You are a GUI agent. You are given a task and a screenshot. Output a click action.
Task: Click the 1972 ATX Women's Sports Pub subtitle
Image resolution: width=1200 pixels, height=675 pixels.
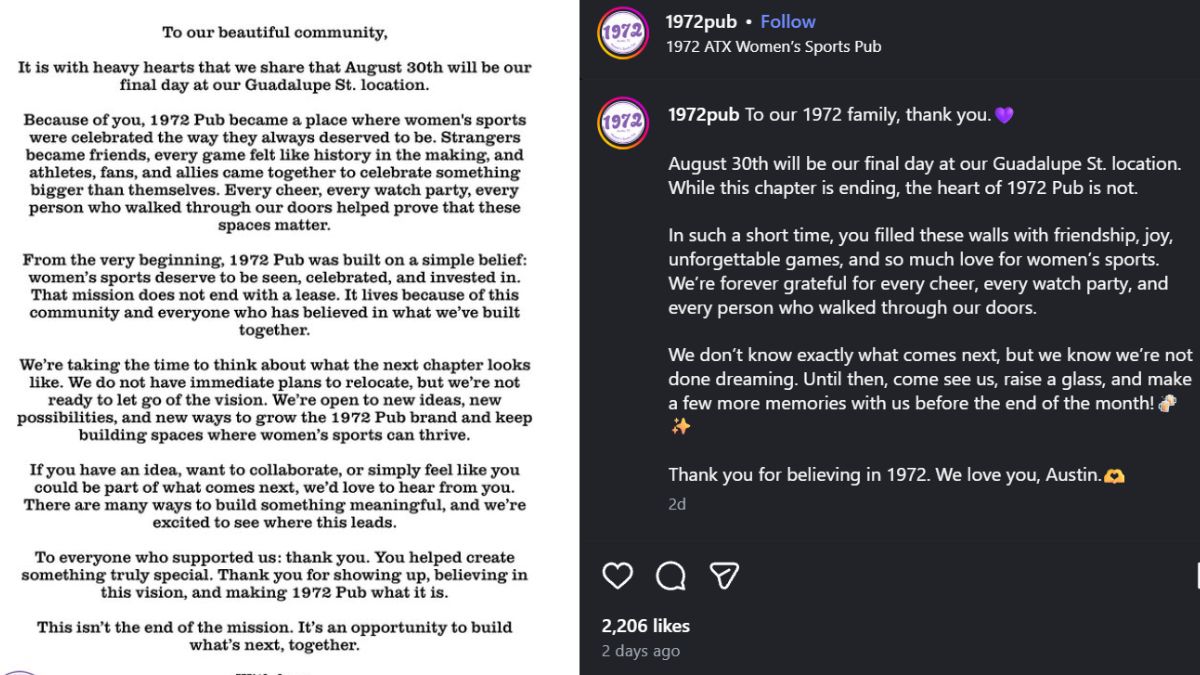pos(774,46)
